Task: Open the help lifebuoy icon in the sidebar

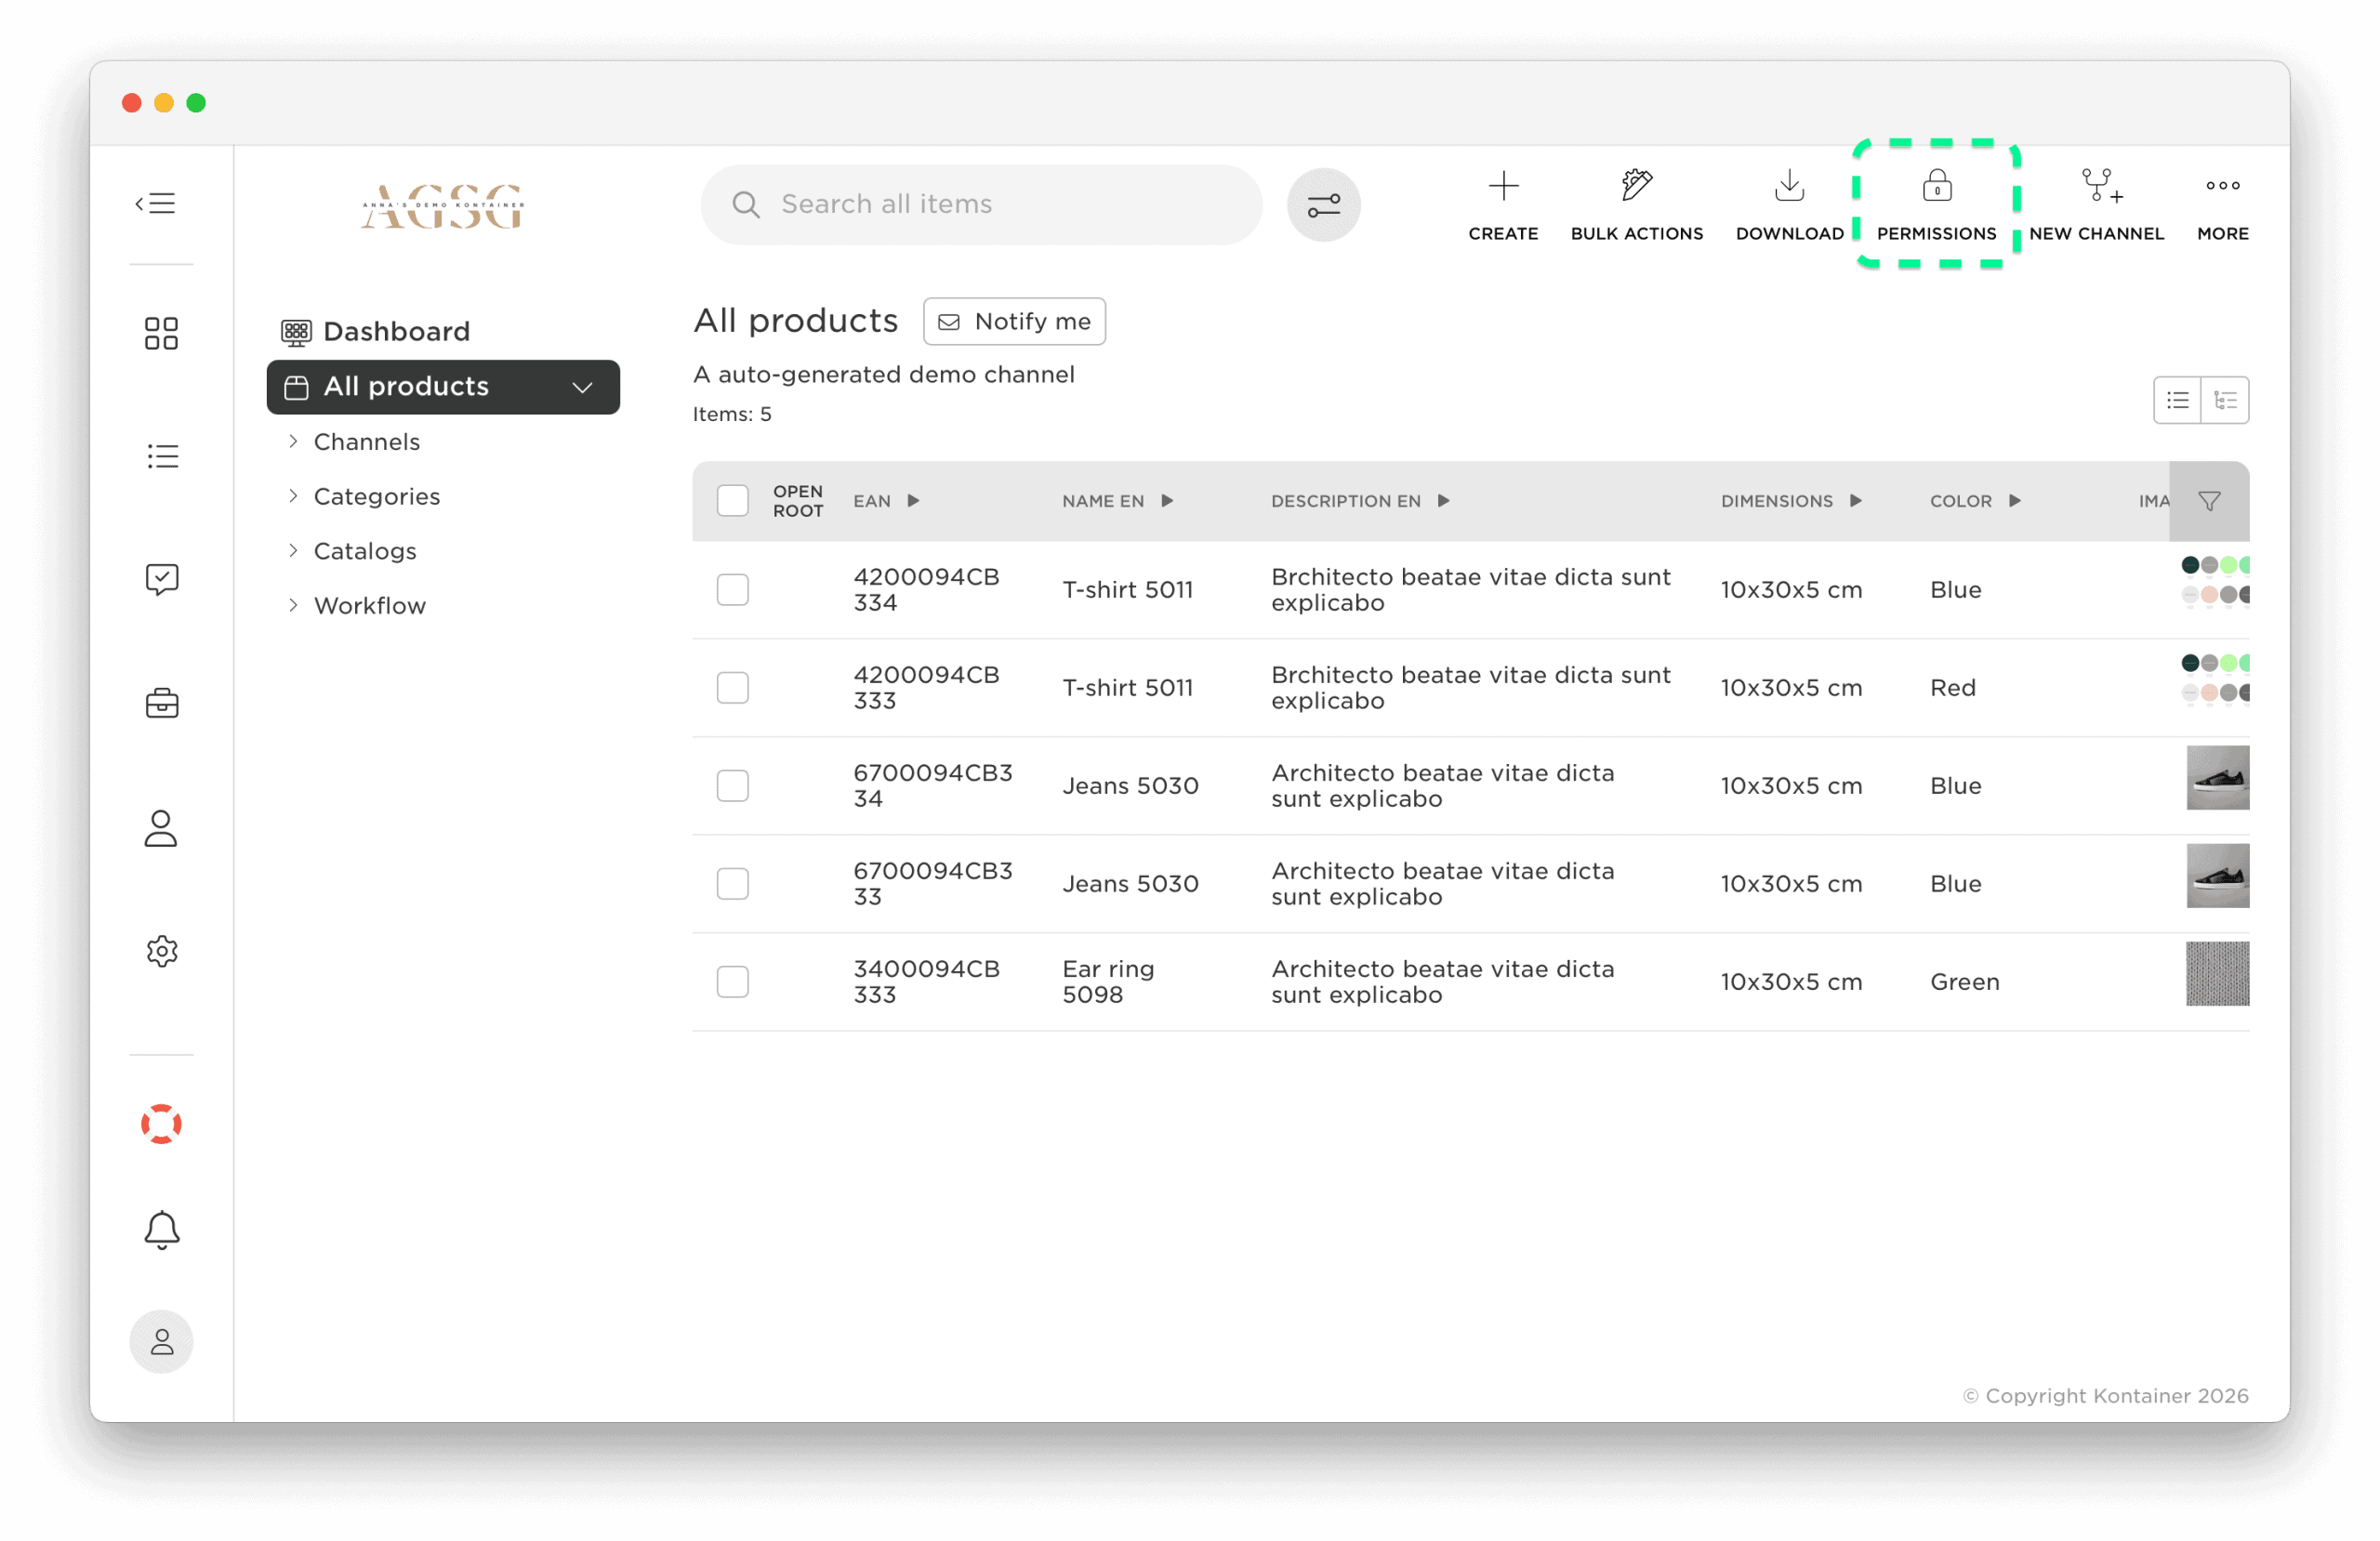Action: coord(161,1124)
